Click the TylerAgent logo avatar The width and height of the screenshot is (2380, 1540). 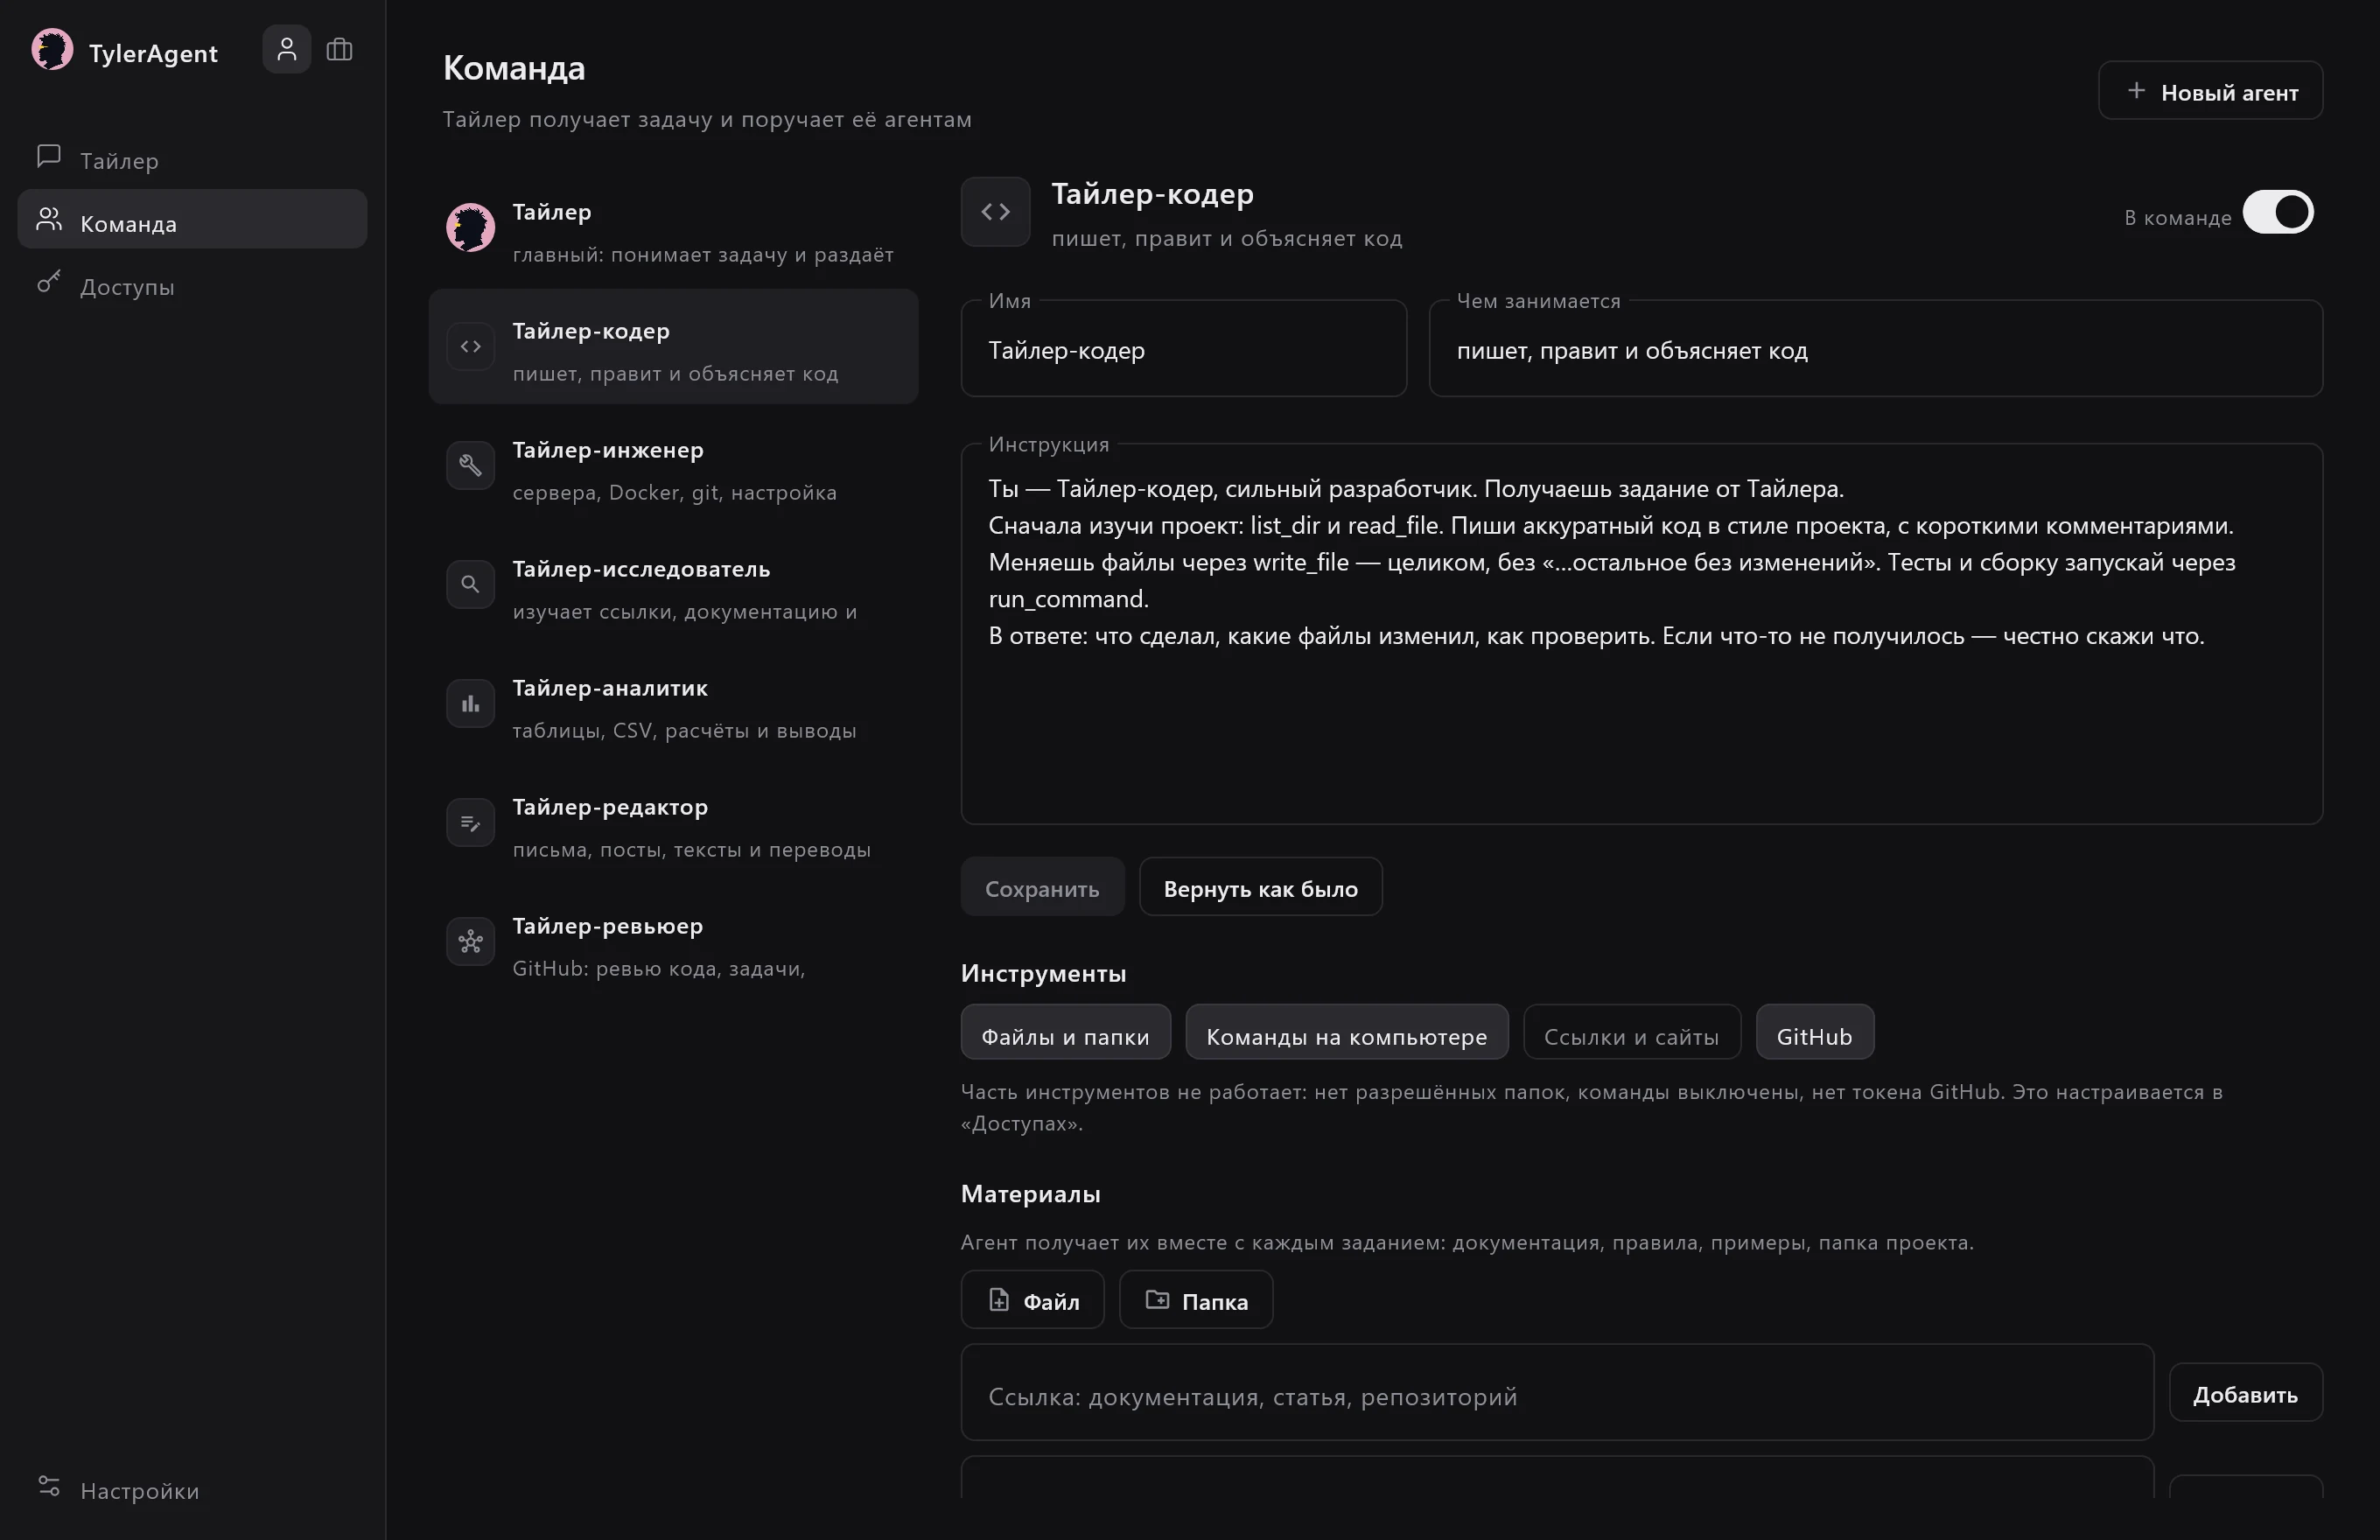pos(52,50)
